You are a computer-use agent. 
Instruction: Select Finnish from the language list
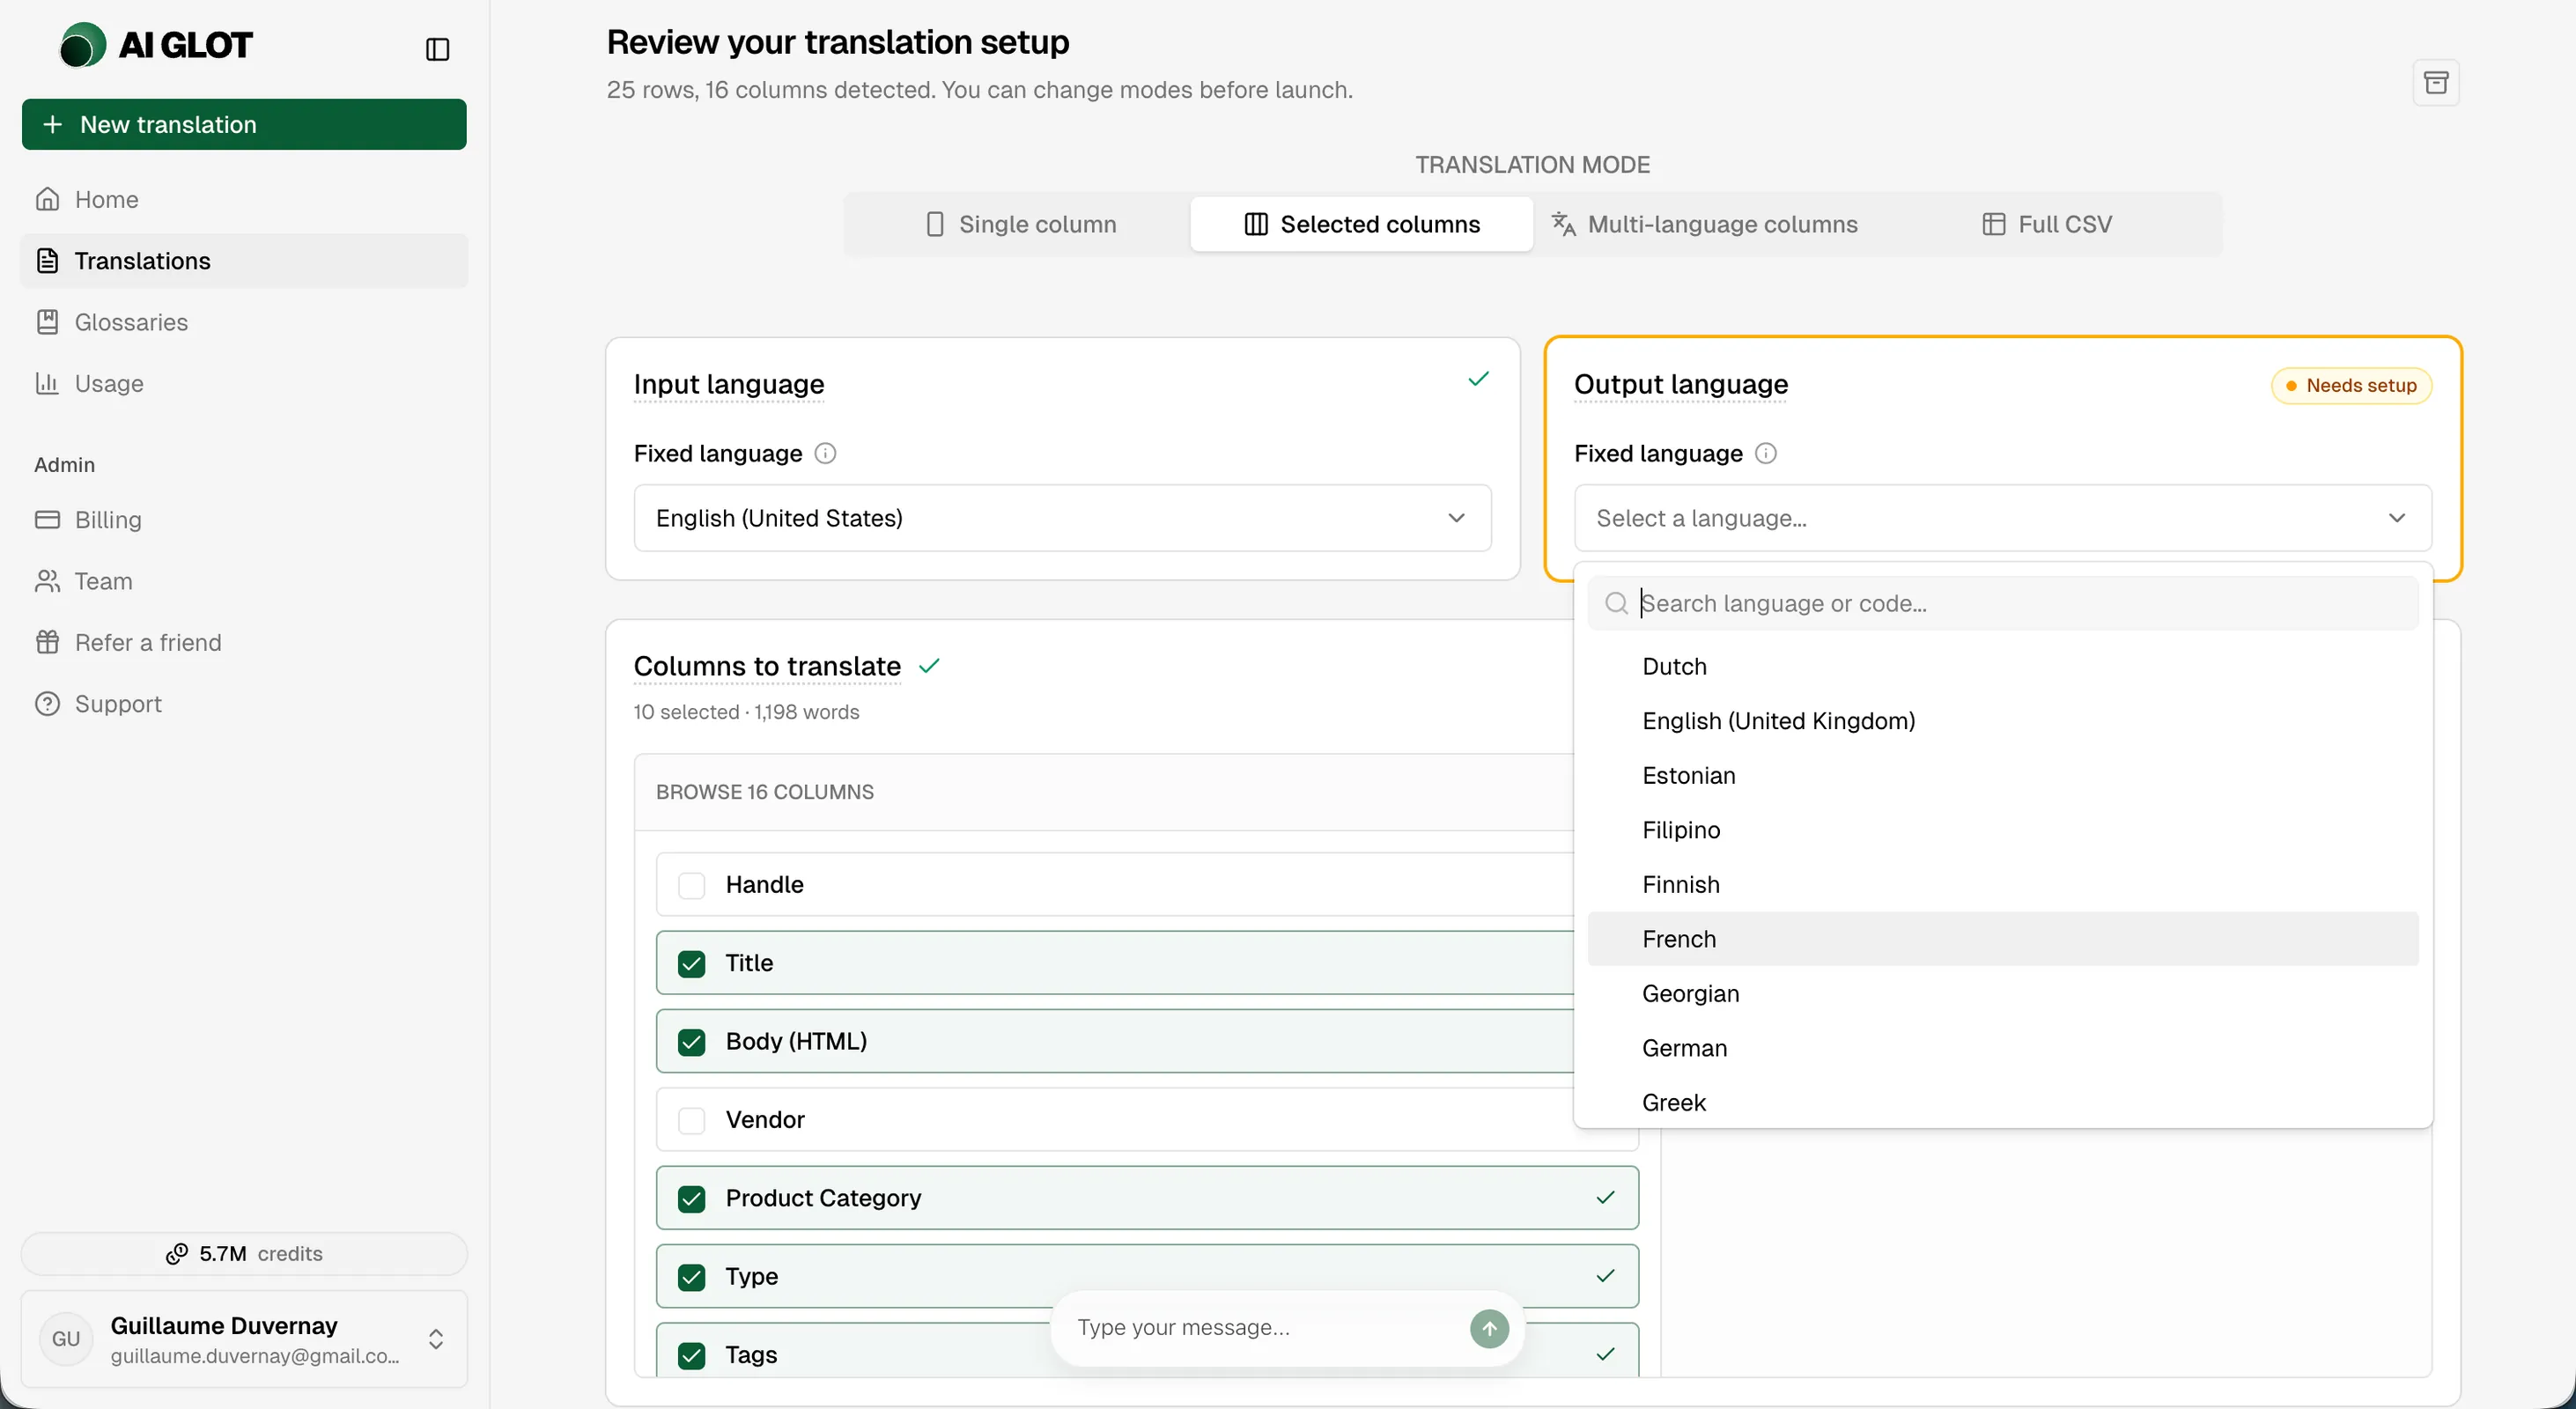click(x=2003, y=884)
